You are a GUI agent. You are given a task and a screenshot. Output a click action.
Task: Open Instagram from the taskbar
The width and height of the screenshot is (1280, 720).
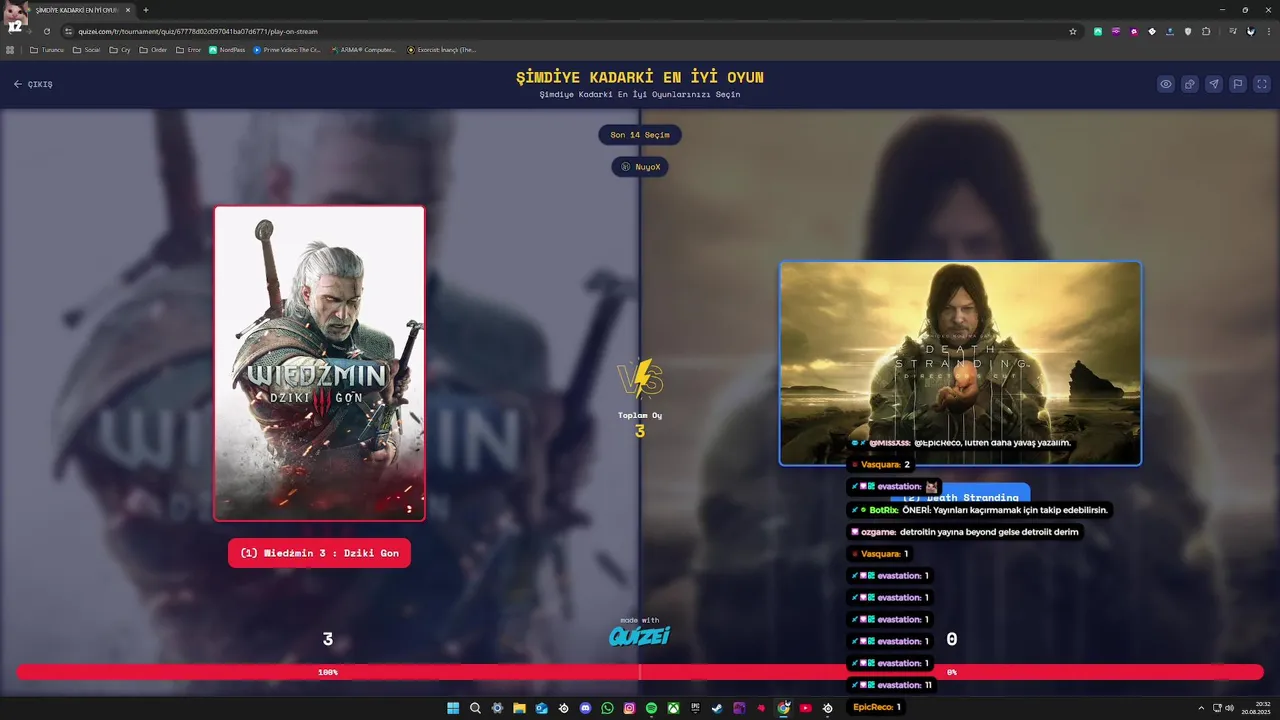pos(629,708)
